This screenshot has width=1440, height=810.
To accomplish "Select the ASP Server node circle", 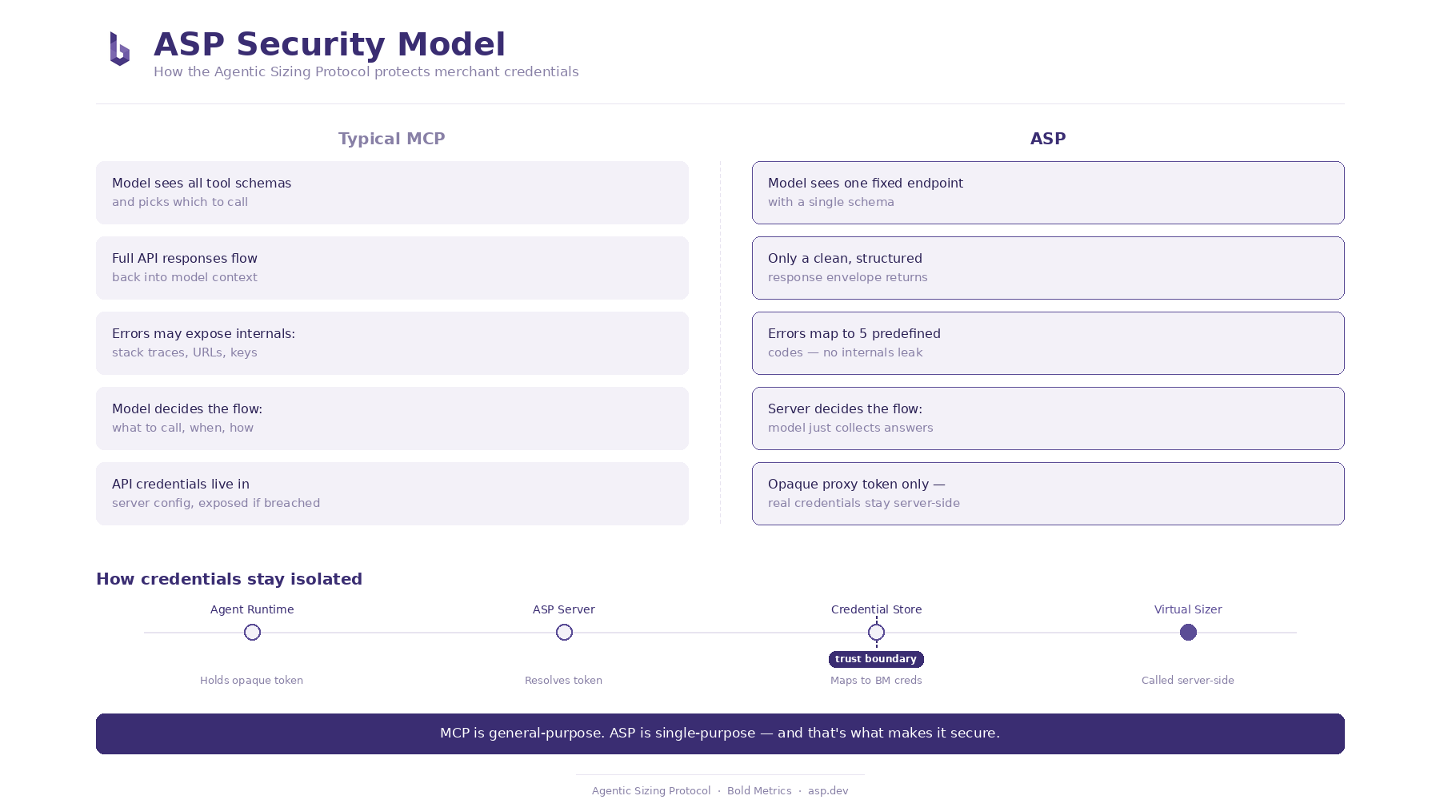I will [x=564, y=632].
